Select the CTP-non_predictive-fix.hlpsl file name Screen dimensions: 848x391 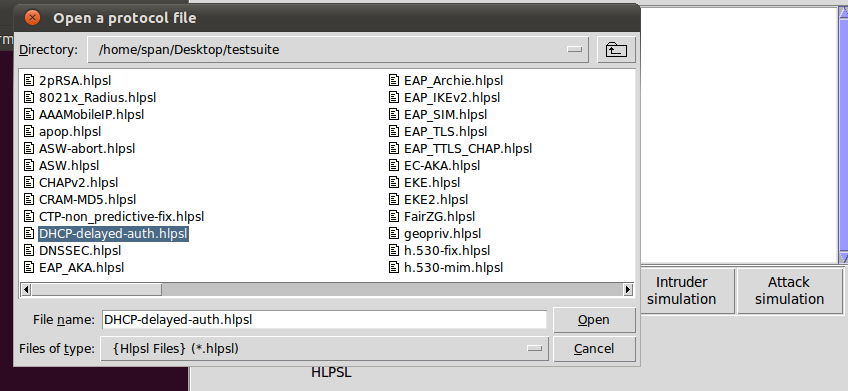[122, 217]
